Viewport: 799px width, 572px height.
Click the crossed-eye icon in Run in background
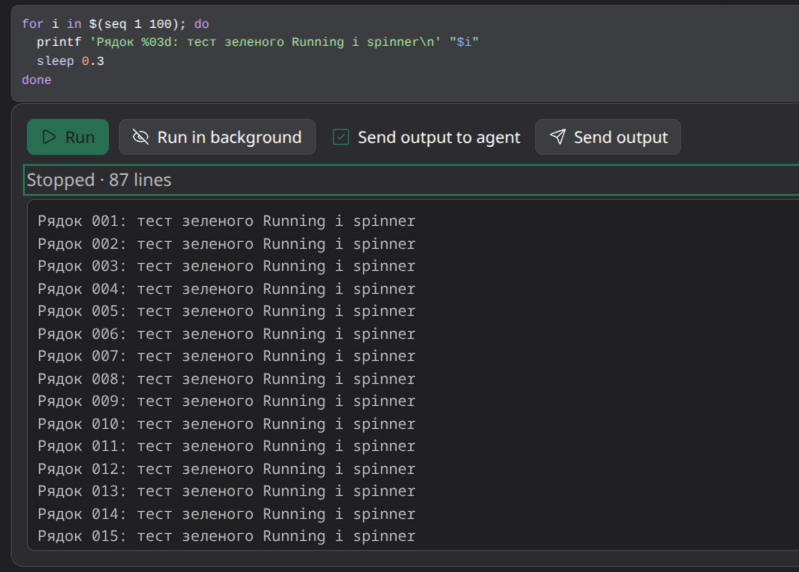tap(140, 137)
